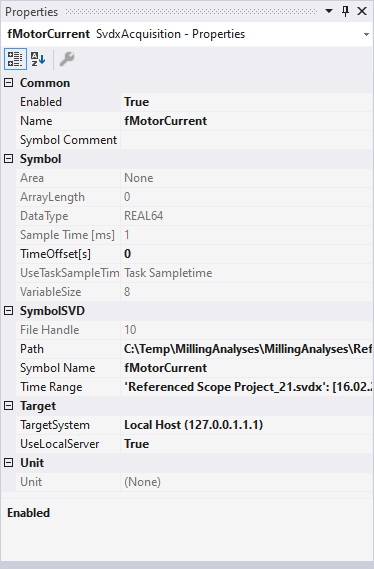Close the Properties panel

coord(362,11)
